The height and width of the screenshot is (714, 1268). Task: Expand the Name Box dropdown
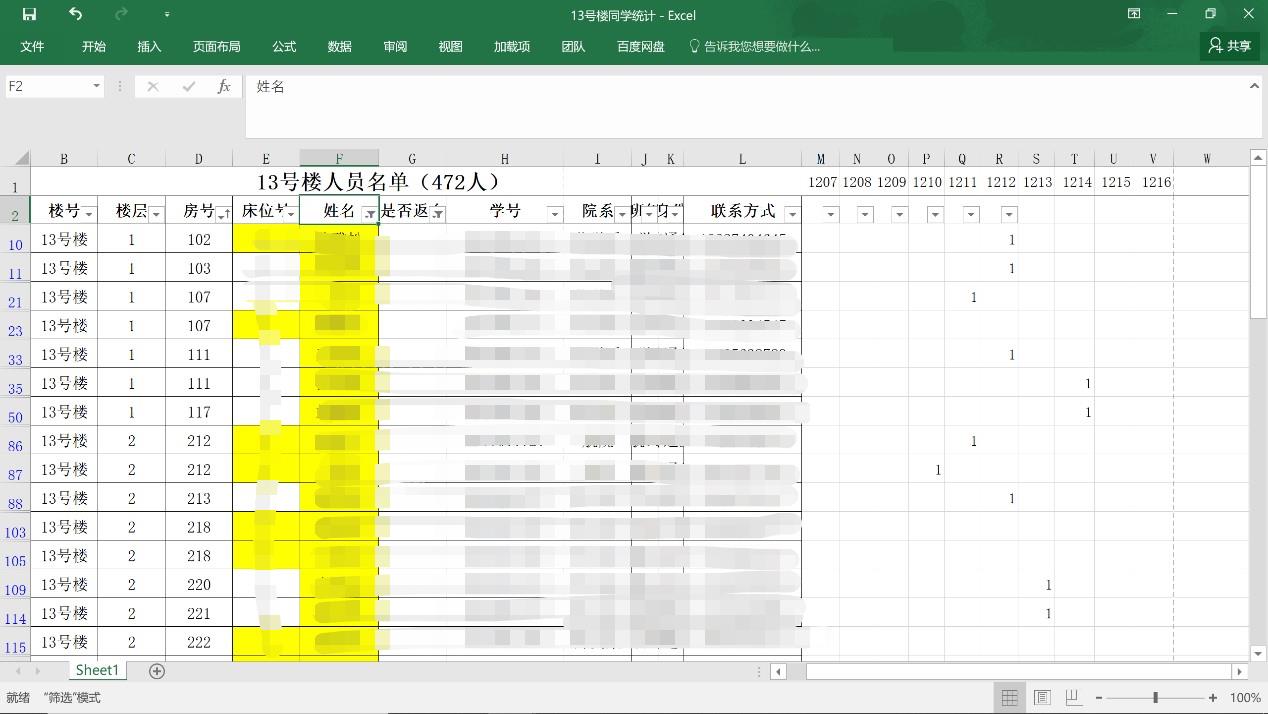point(96,87)
